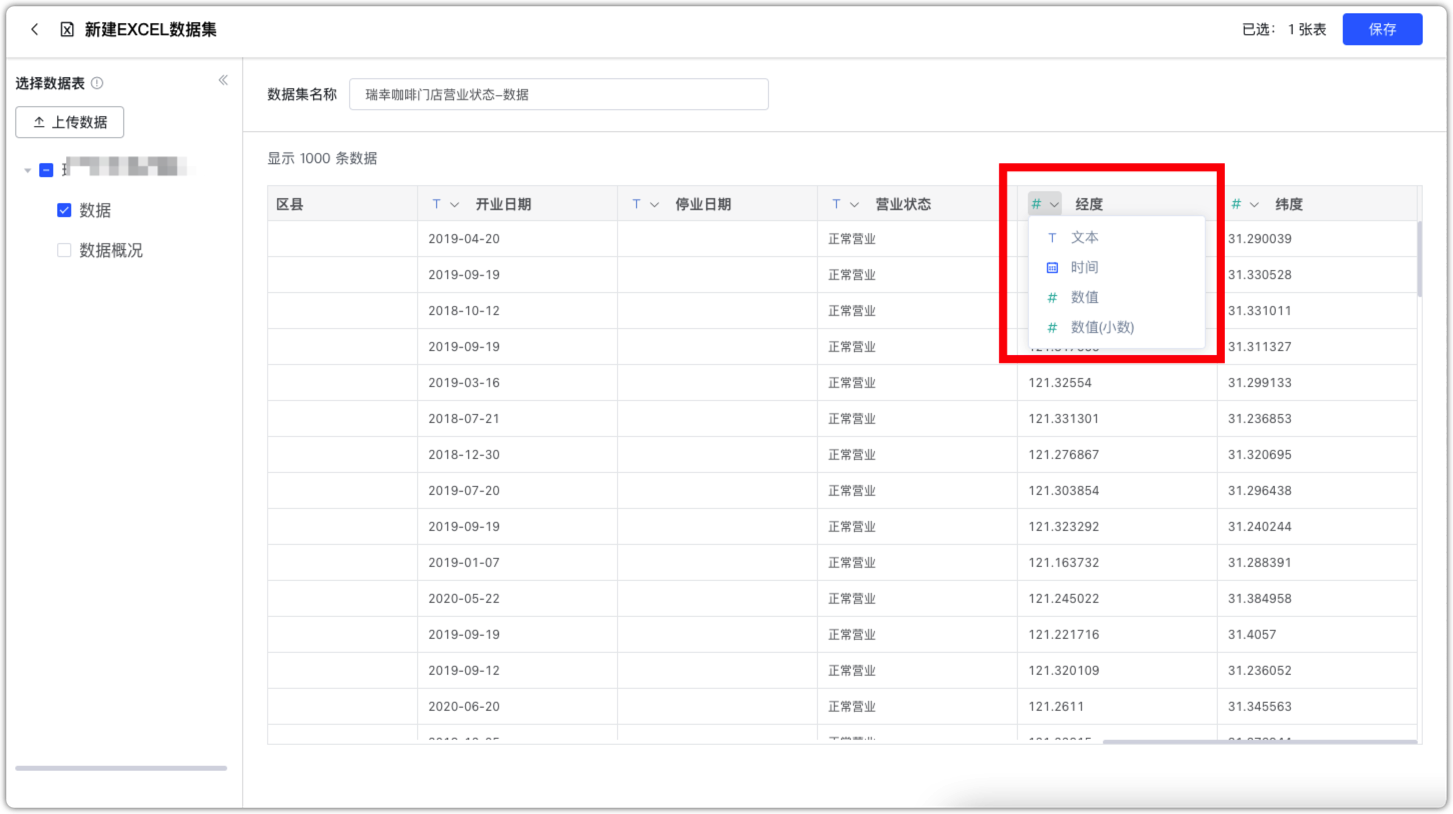Image resolution: width=1453 pixels, height=814 pixels.
Task: Open type dropdown arrow for 纬度
Action: point(1254,204)
